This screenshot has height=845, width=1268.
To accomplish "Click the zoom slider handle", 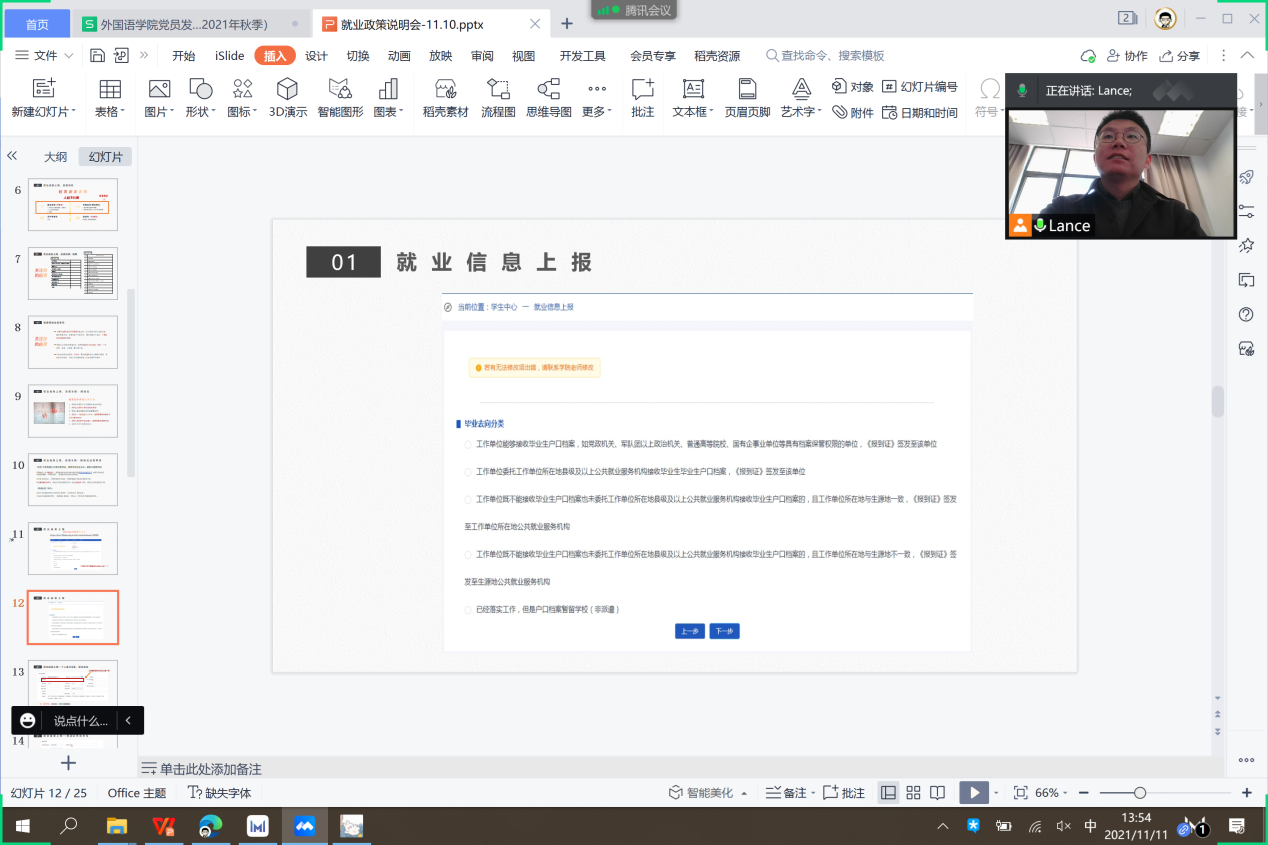I will [1139, 793].
